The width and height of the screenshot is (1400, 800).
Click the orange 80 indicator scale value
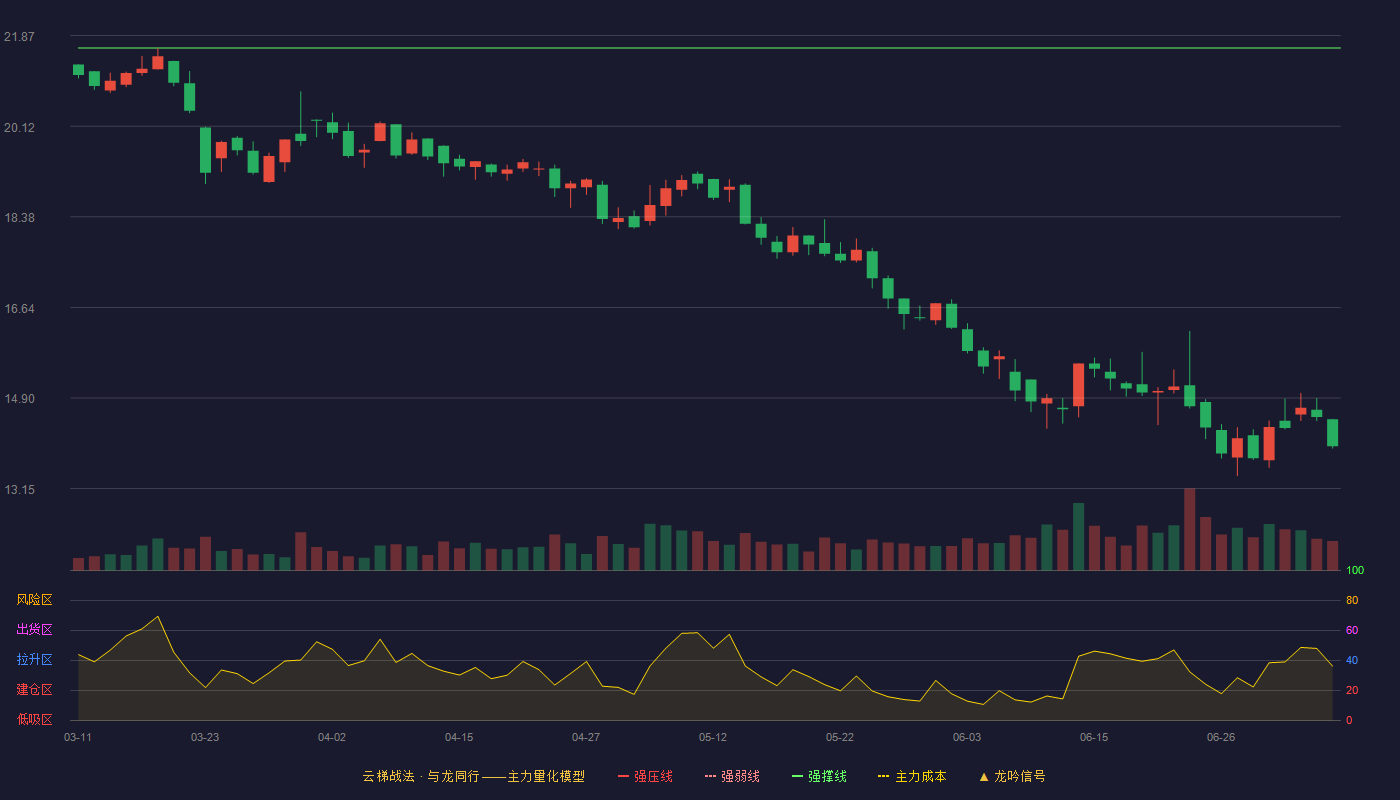(1352, 600)
